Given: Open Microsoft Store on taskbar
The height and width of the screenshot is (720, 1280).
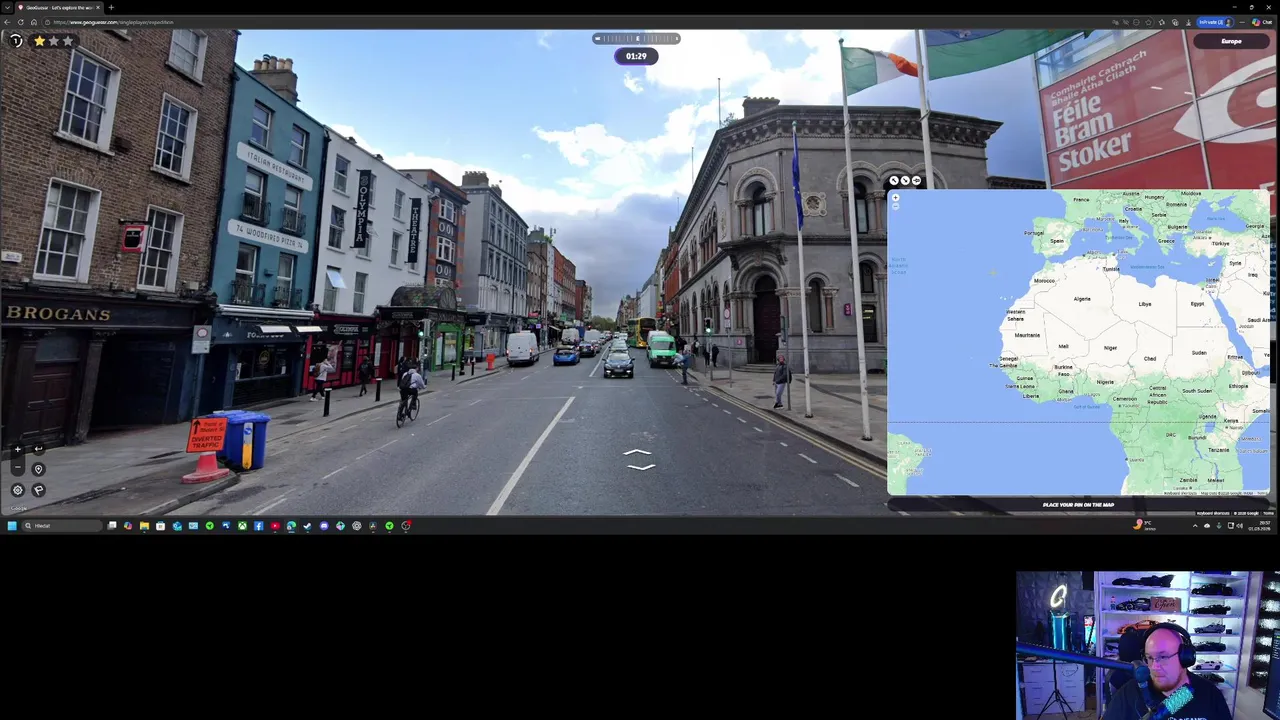Looking at the screenshot, I should click(160, 525).
